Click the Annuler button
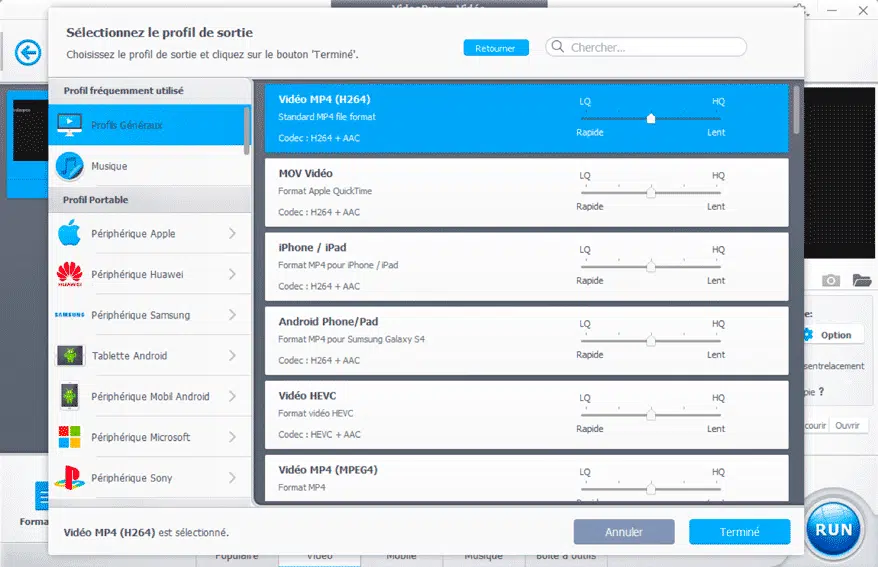The width and height of the screenshot is (878, 567). [624, 532]
